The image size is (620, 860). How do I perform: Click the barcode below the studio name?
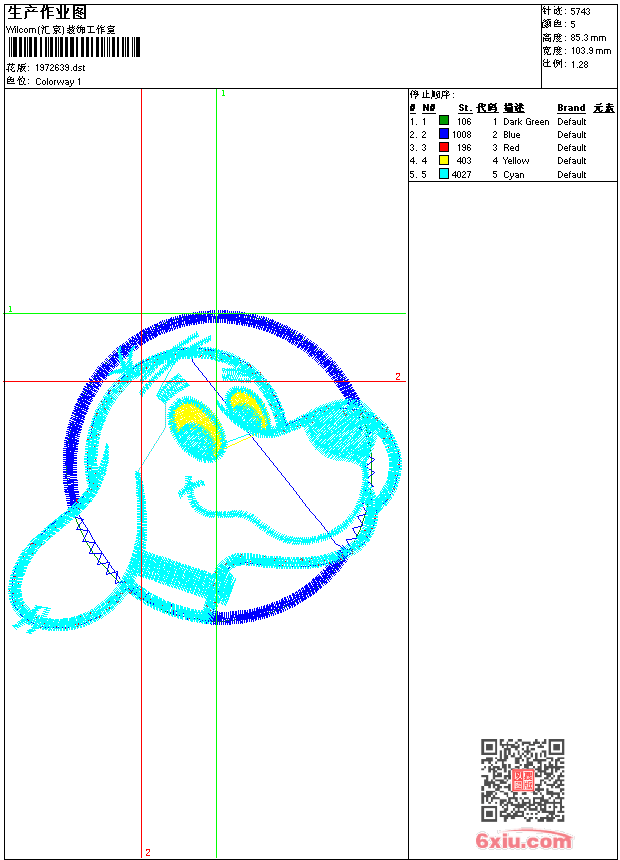74,47
